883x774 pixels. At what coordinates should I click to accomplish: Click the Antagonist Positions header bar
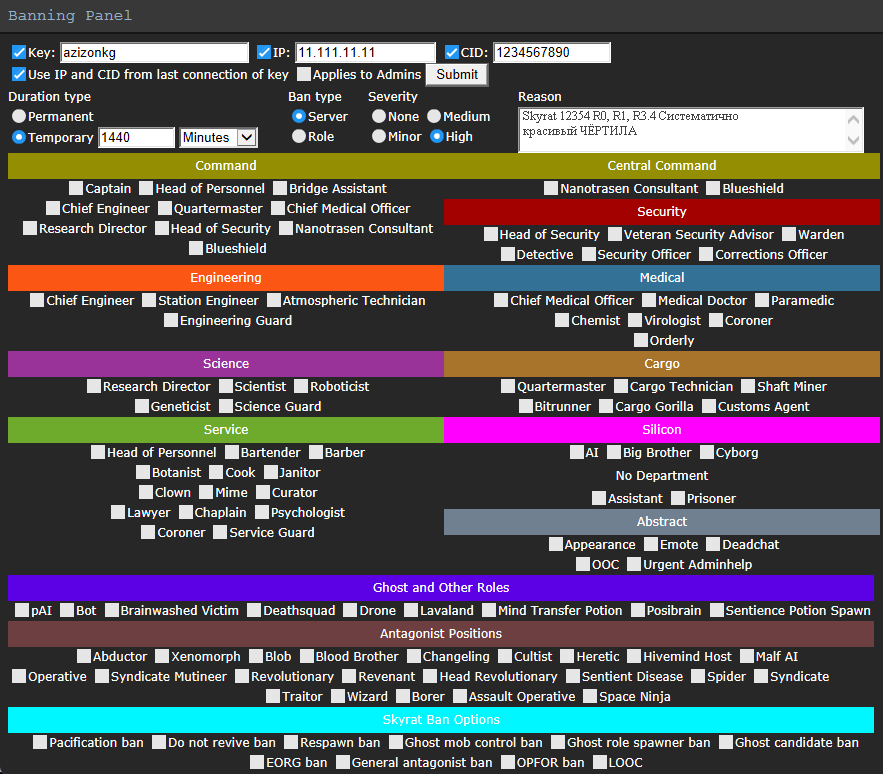[441, 633]
